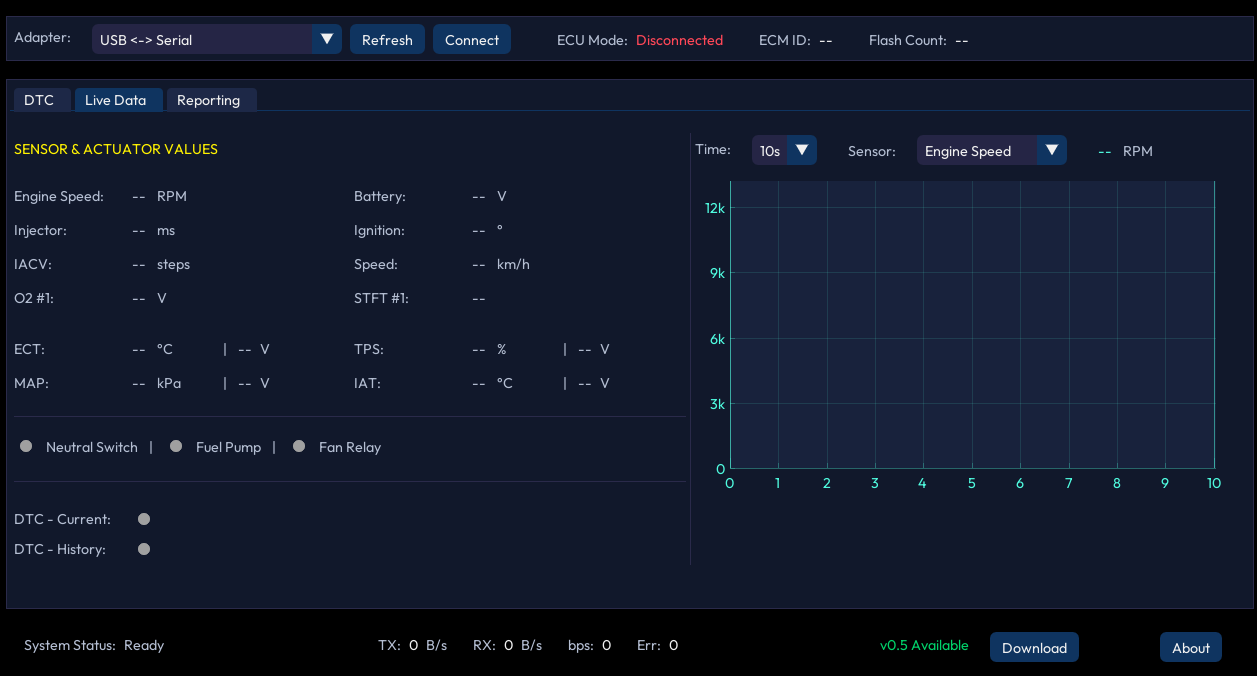Click the 3k label on chart axis

click(717, 404)
